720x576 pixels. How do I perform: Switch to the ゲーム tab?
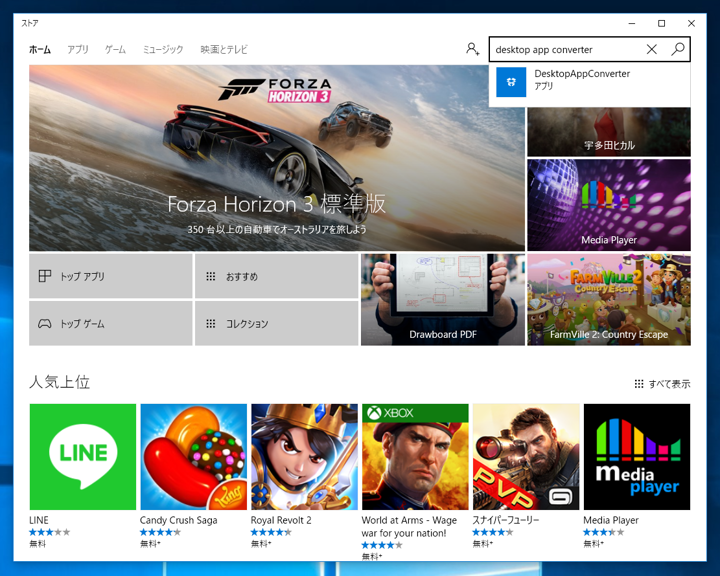pyautogui.click(x=115, y=49)
